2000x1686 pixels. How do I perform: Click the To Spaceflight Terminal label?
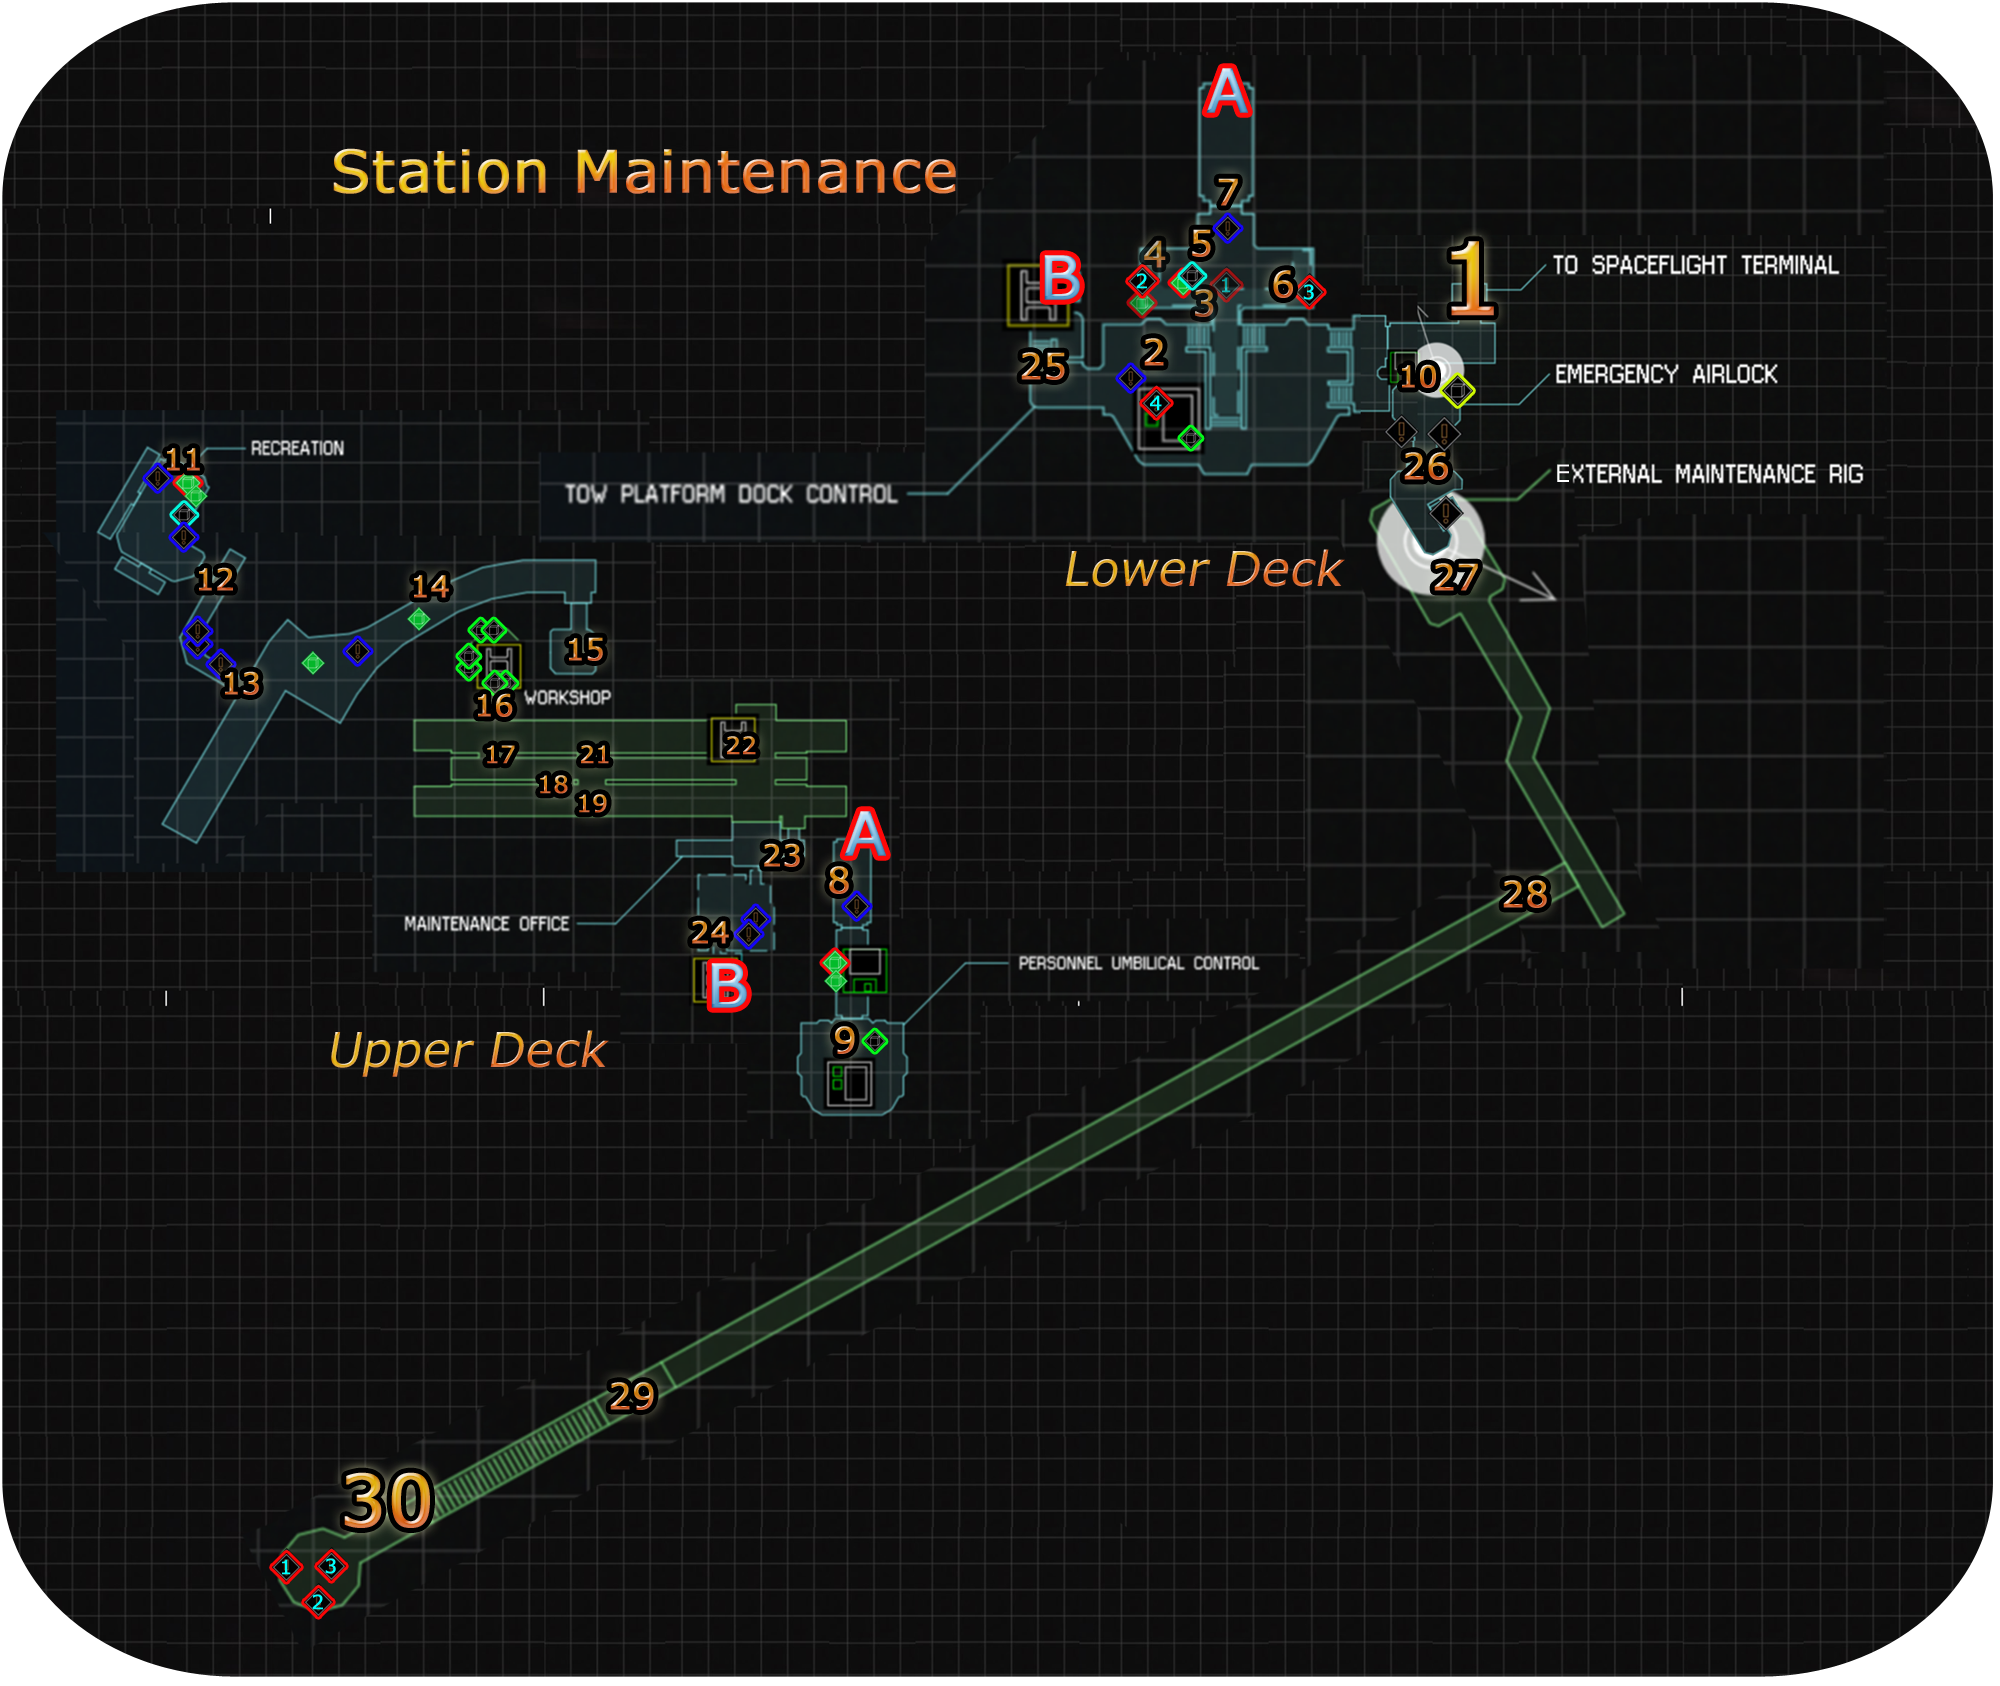pos(1694,265)
